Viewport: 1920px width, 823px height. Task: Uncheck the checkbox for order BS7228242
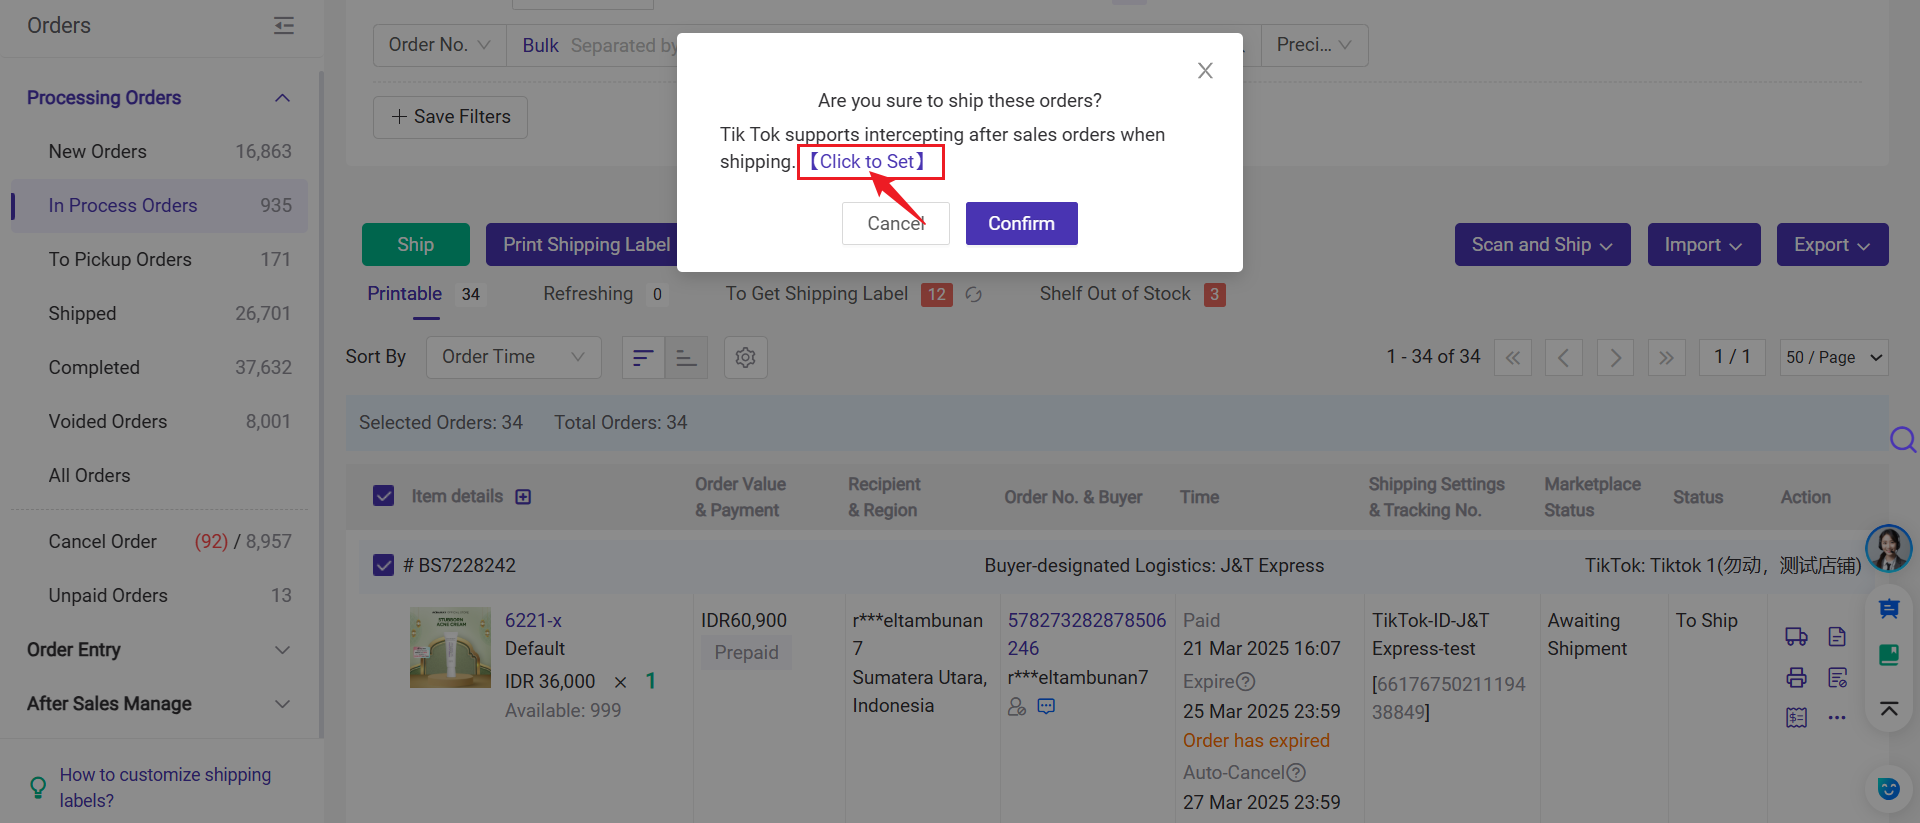point(383,565)
